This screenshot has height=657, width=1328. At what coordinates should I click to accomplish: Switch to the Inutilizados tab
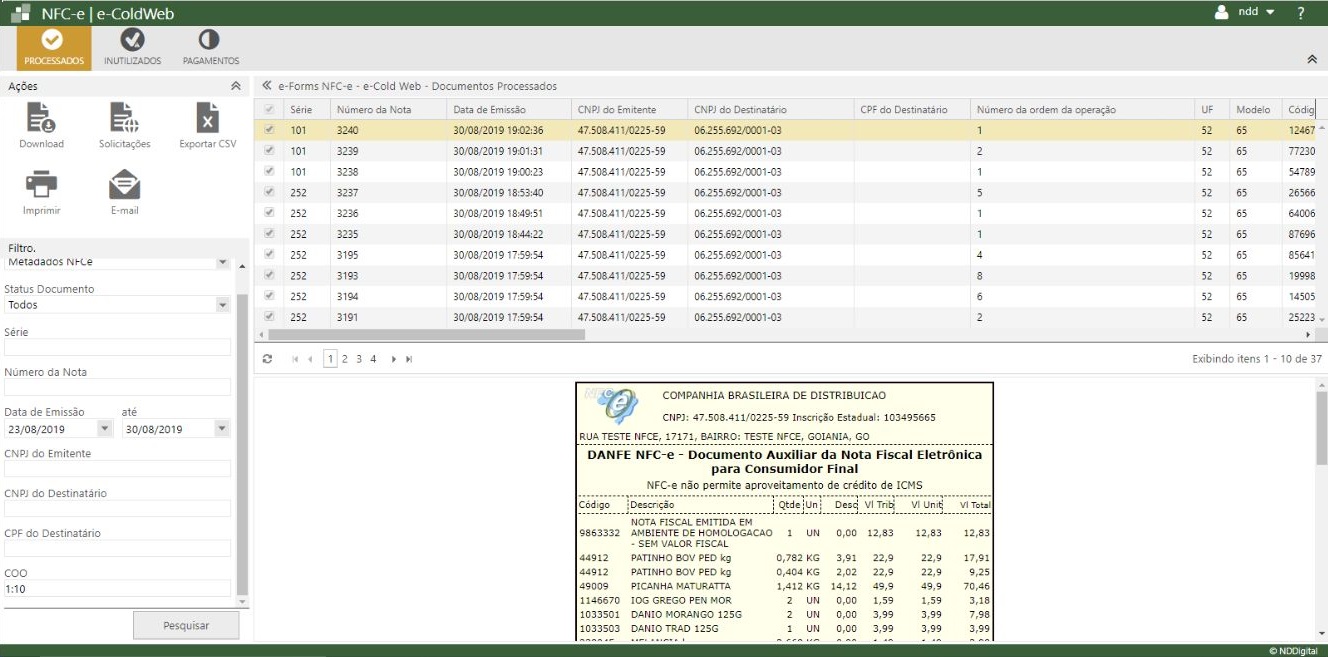tap(132, 47)
